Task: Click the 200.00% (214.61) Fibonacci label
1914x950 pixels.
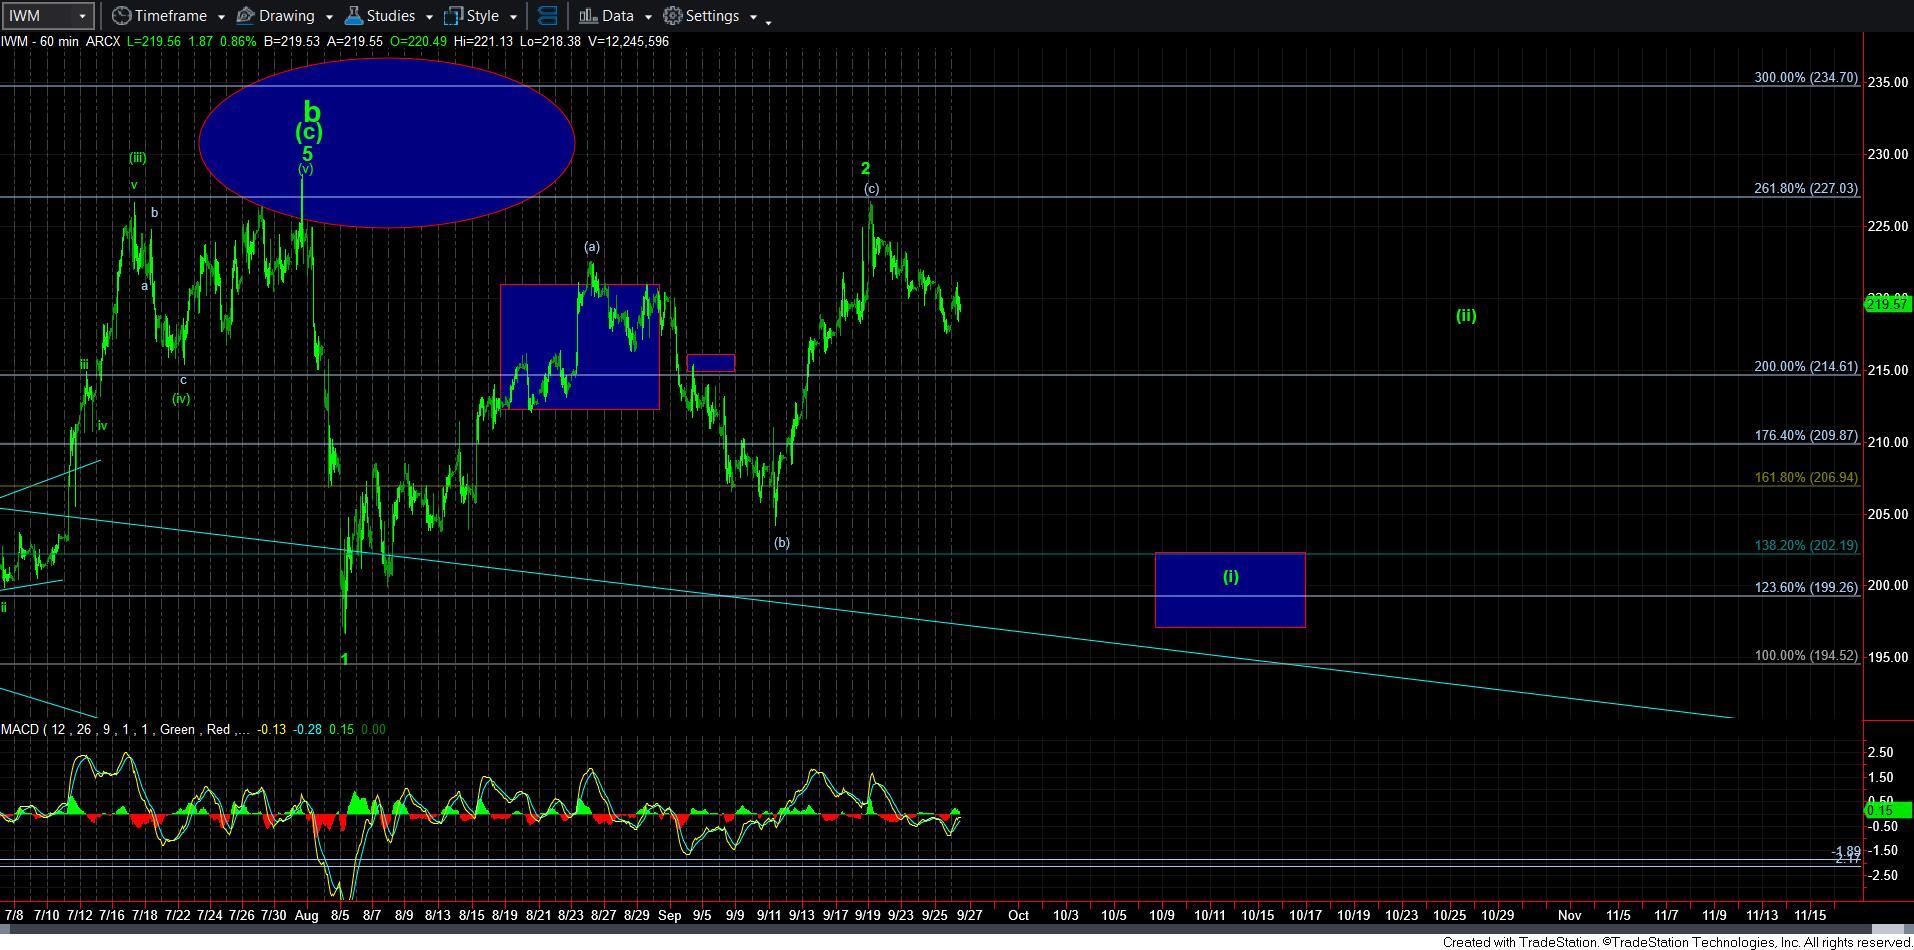Action: [x=1806, y=366]
